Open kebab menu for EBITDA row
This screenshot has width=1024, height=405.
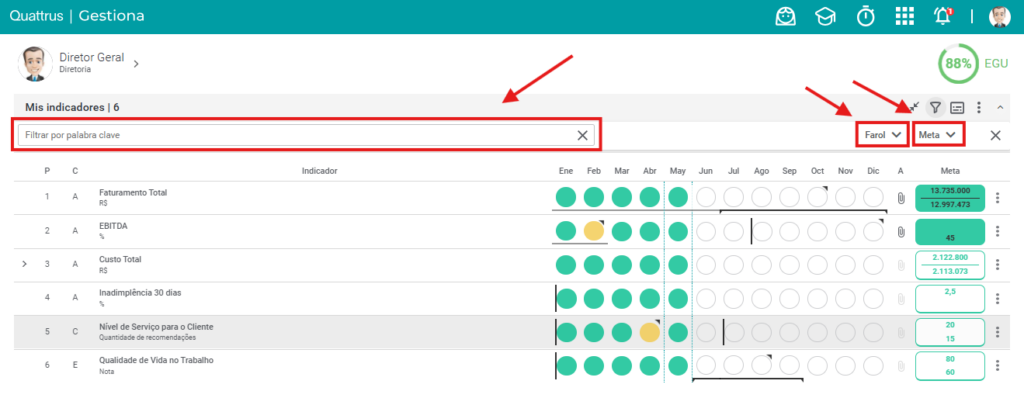pos(997,231)
